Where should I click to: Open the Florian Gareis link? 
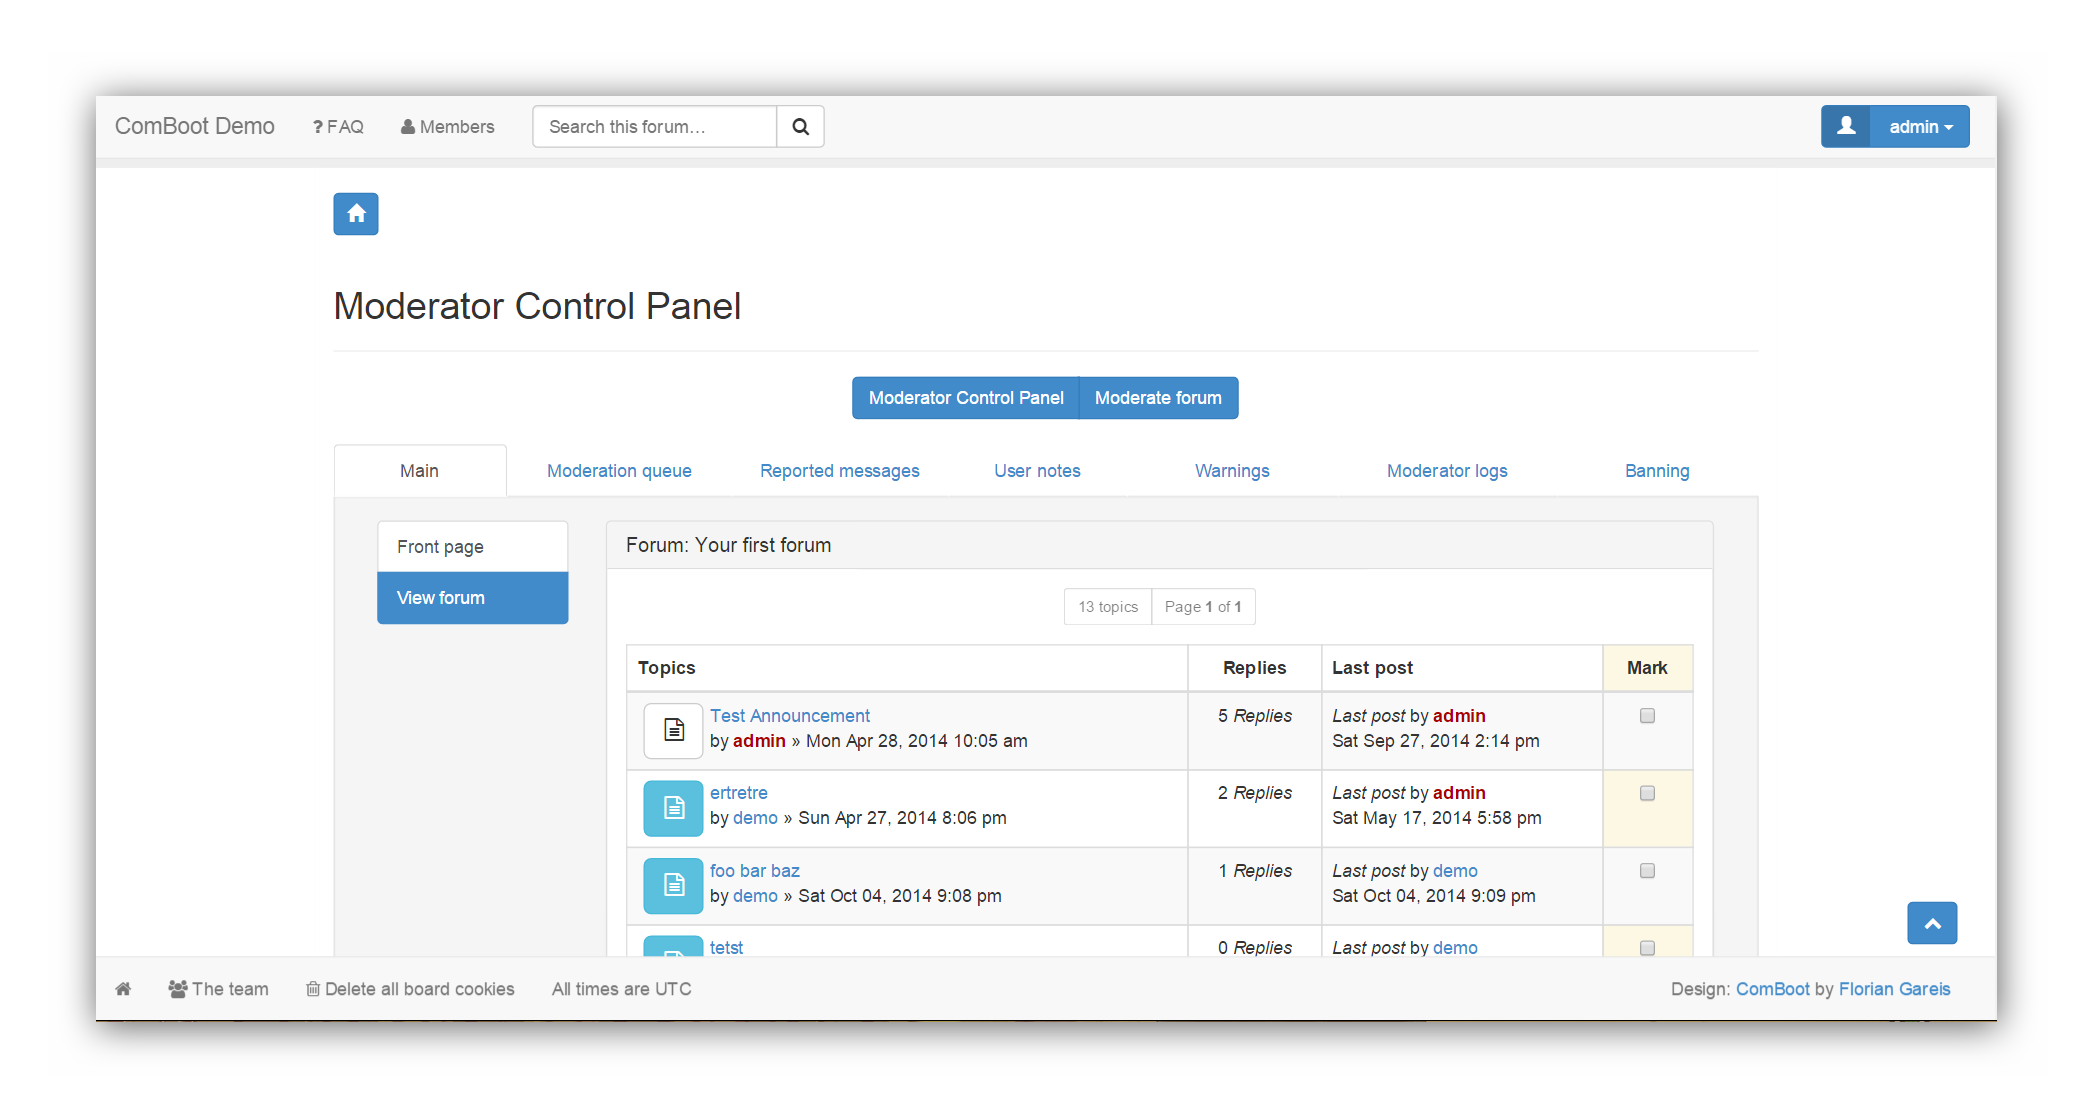point(1894,989)
